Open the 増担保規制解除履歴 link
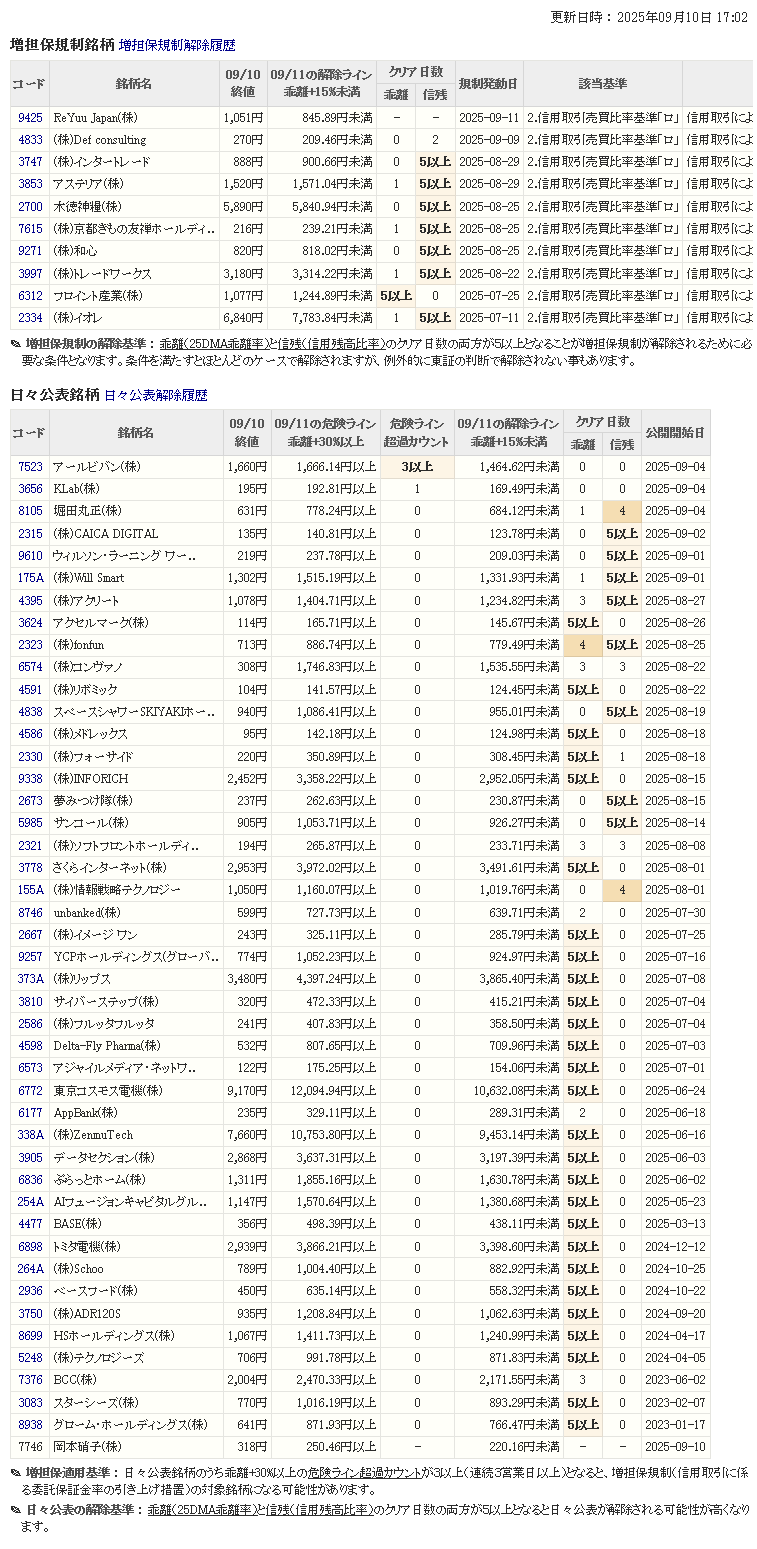The height and width of the screenshot is (1549, 757). tap(177, 45)
